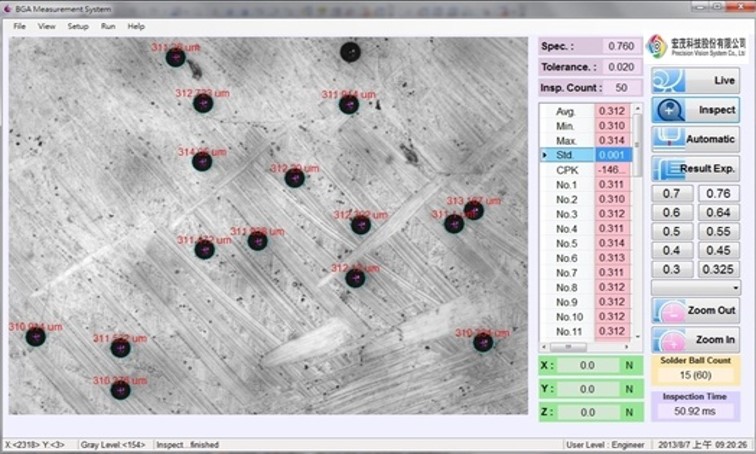Viewport: 756px width, 454px height.
Task: Click the Zoom In button
Action: coord(696,341)
